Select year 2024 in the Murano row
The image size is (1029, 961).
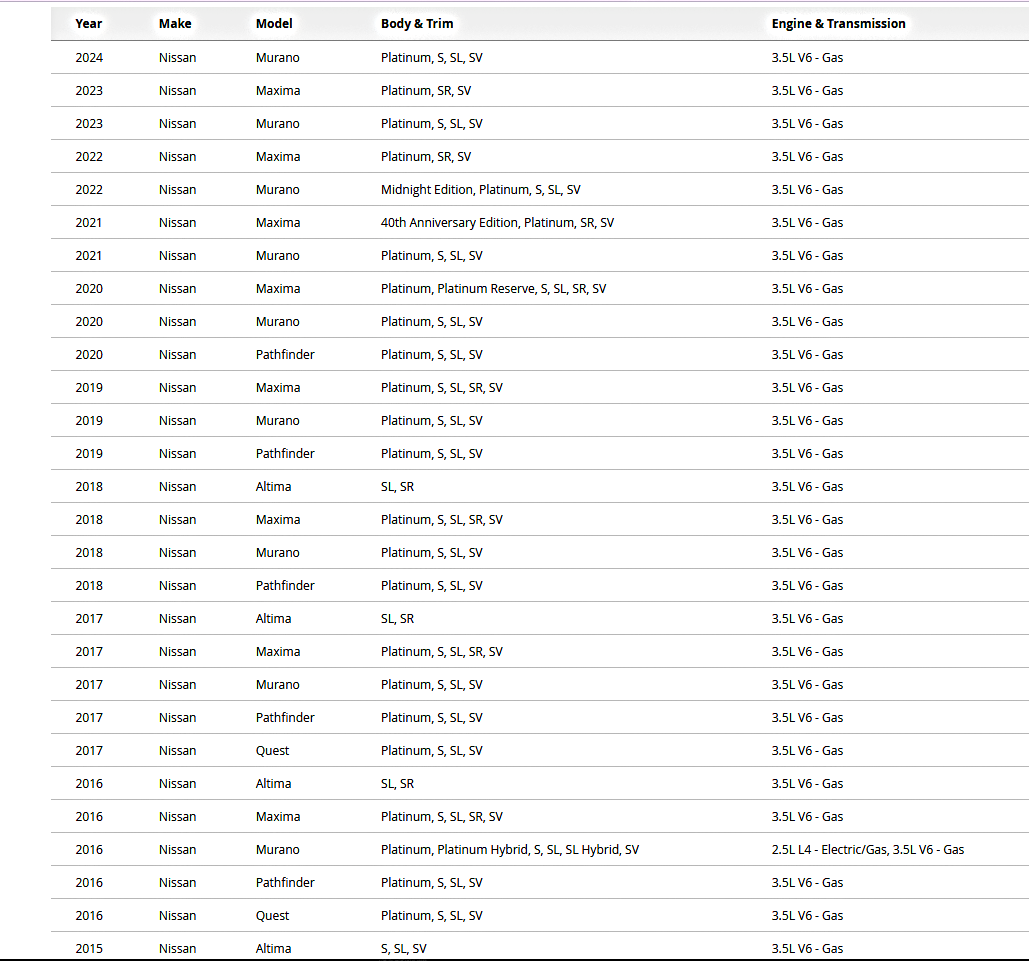click(89, 58)
